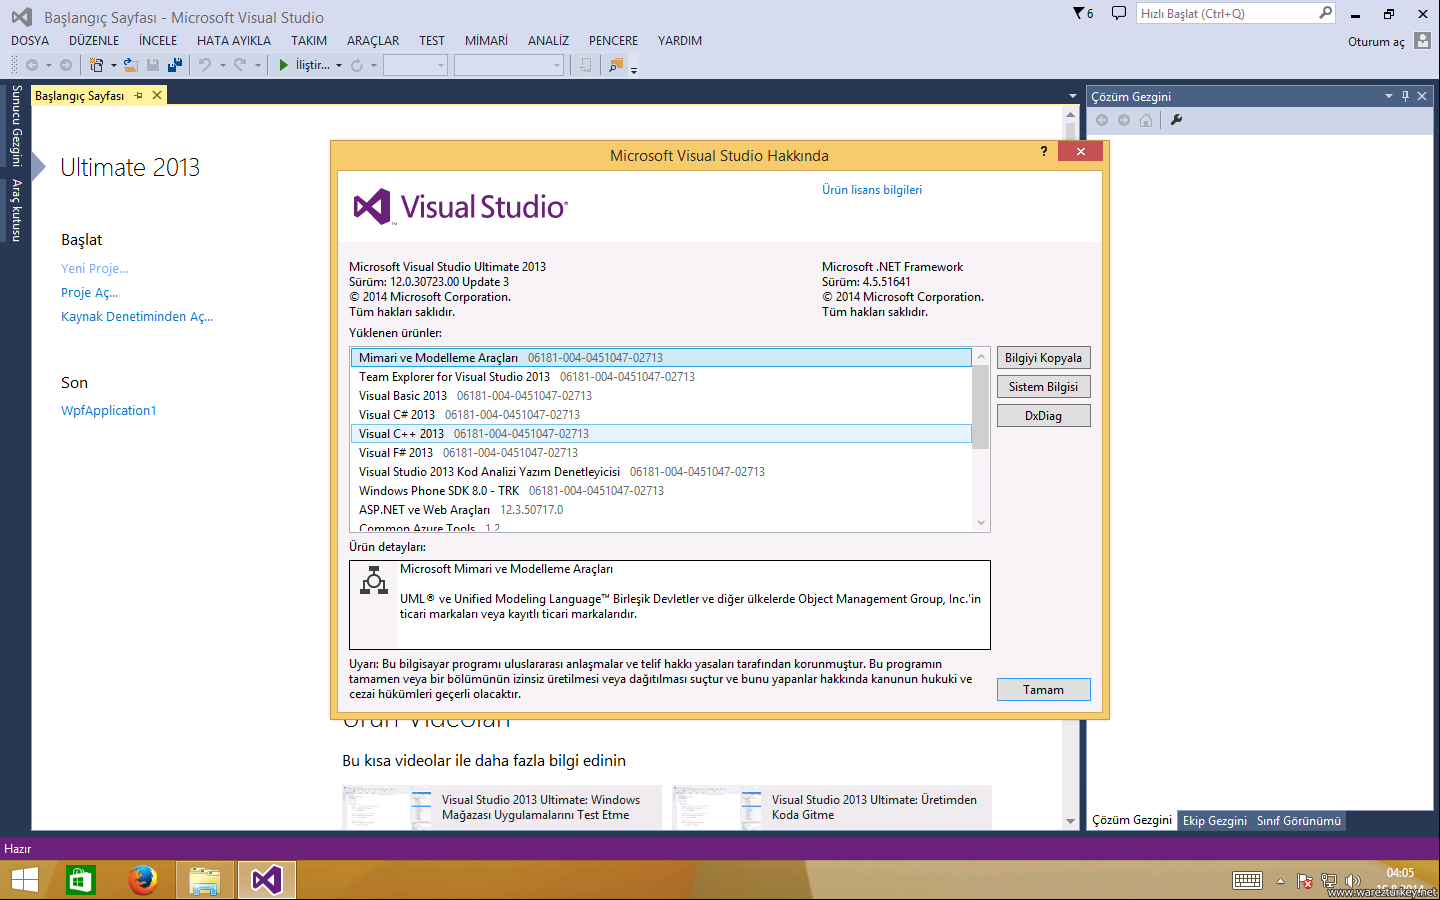Image resolution: width=1440 pixels, height=900 pixels.
Task: Open the DÜZENLE menu
Action: pyautogui.click(x=94, y=41)
